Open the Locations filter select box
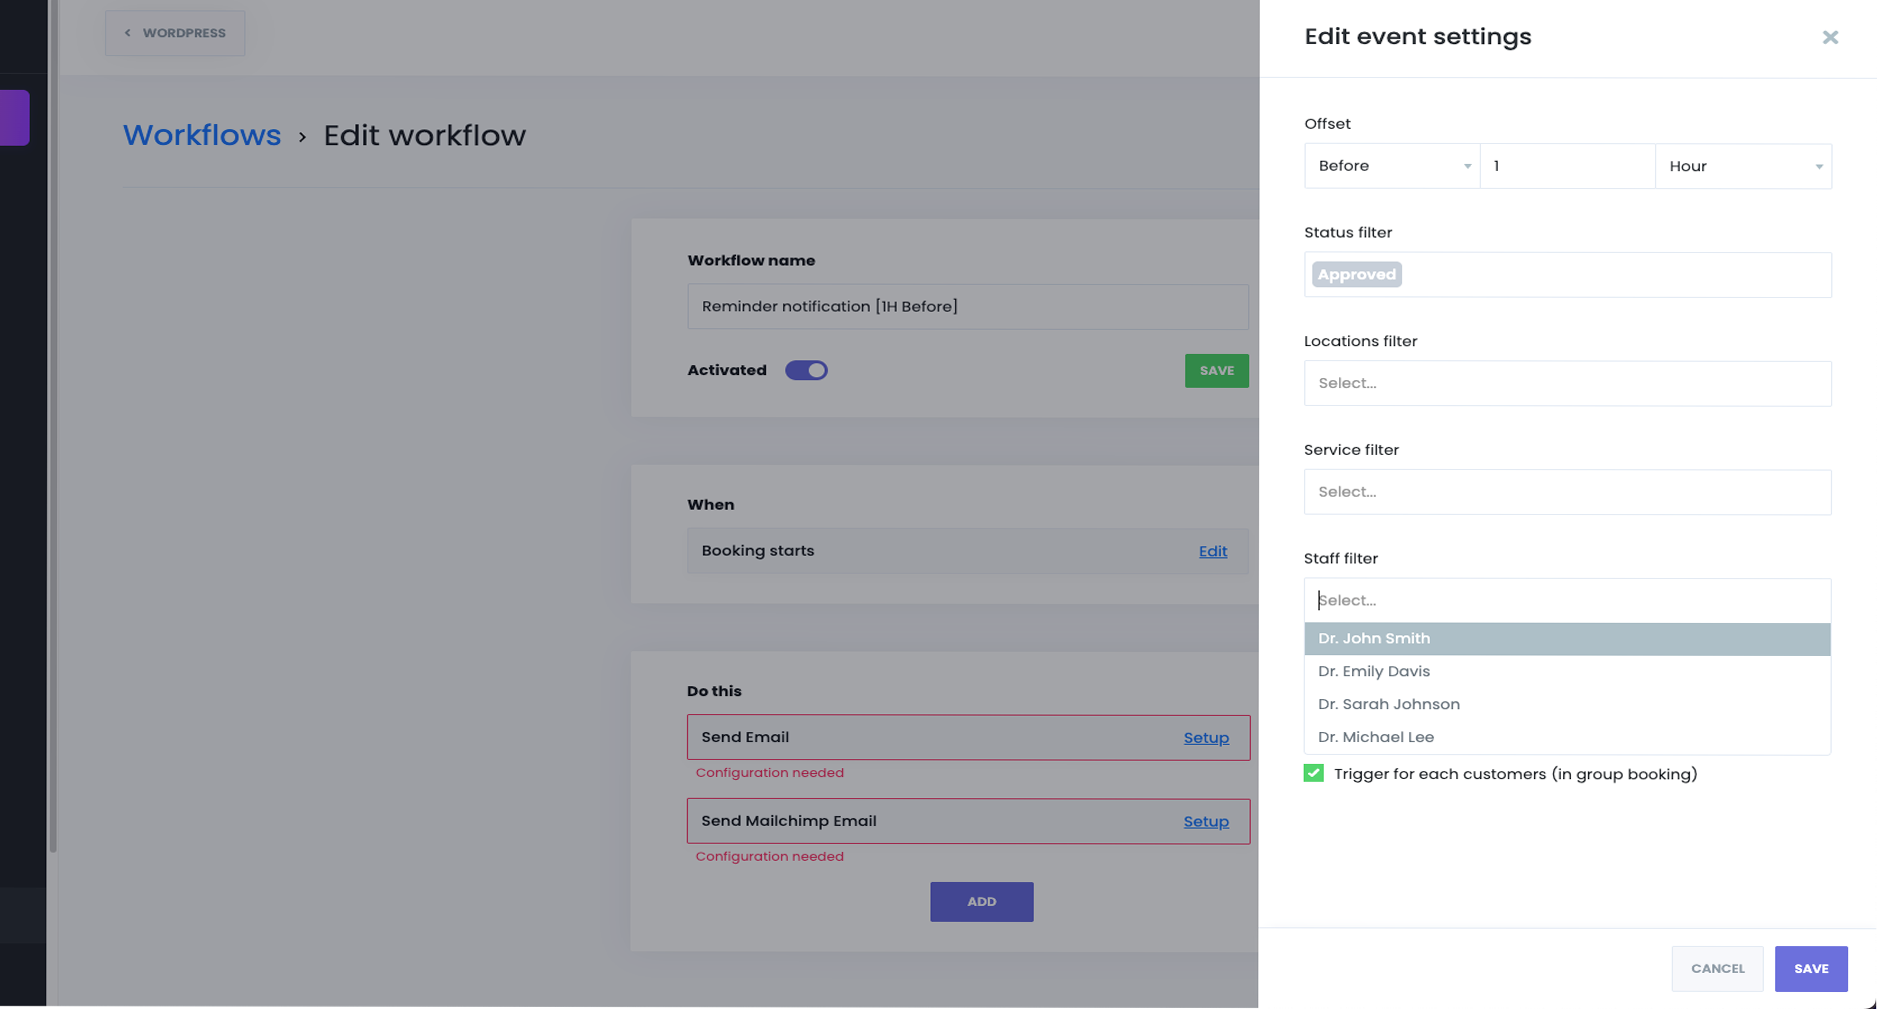The height and width of the screenshot is (1009, 1877). pos(1566,383)
